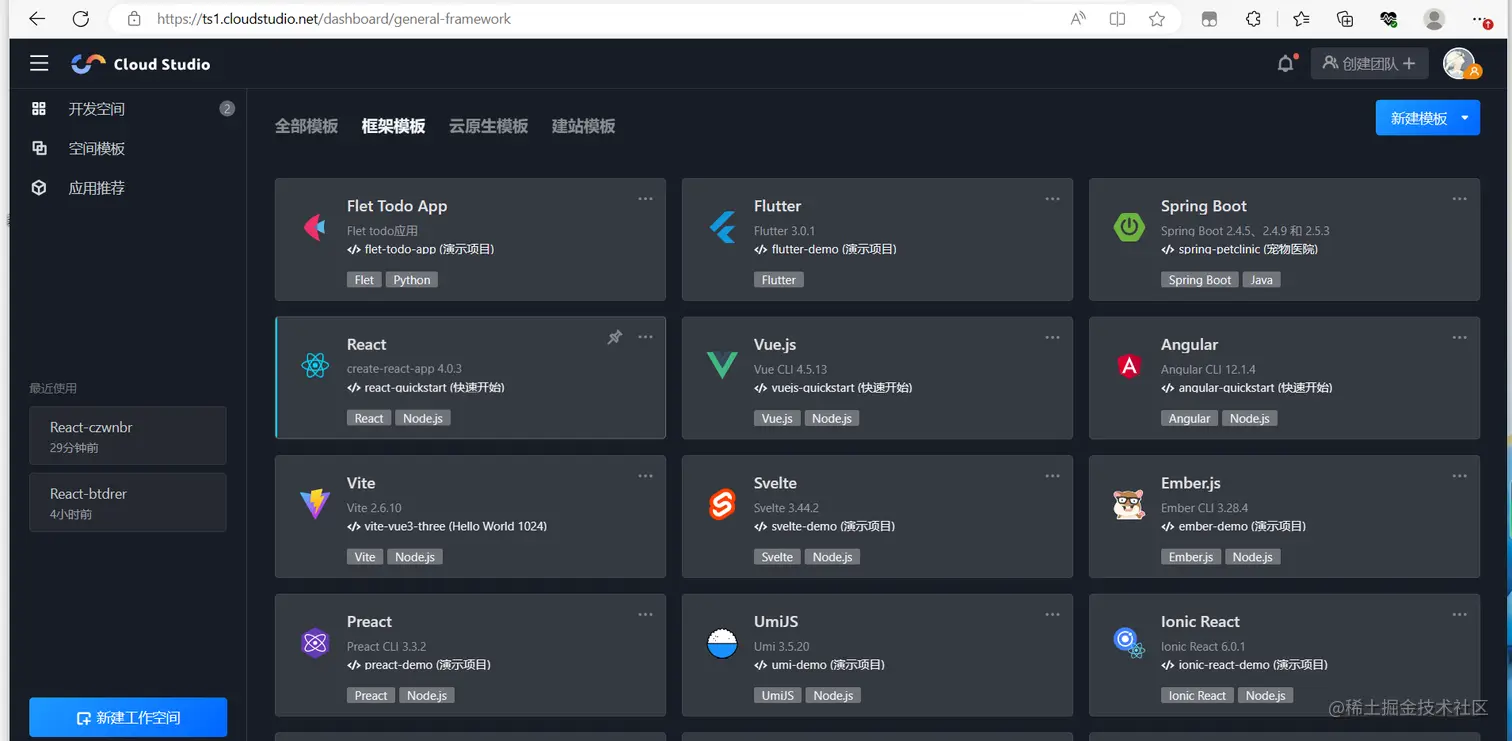
Task: Switch to the 云原生模板 tab
Action: (x=489, y=126)
